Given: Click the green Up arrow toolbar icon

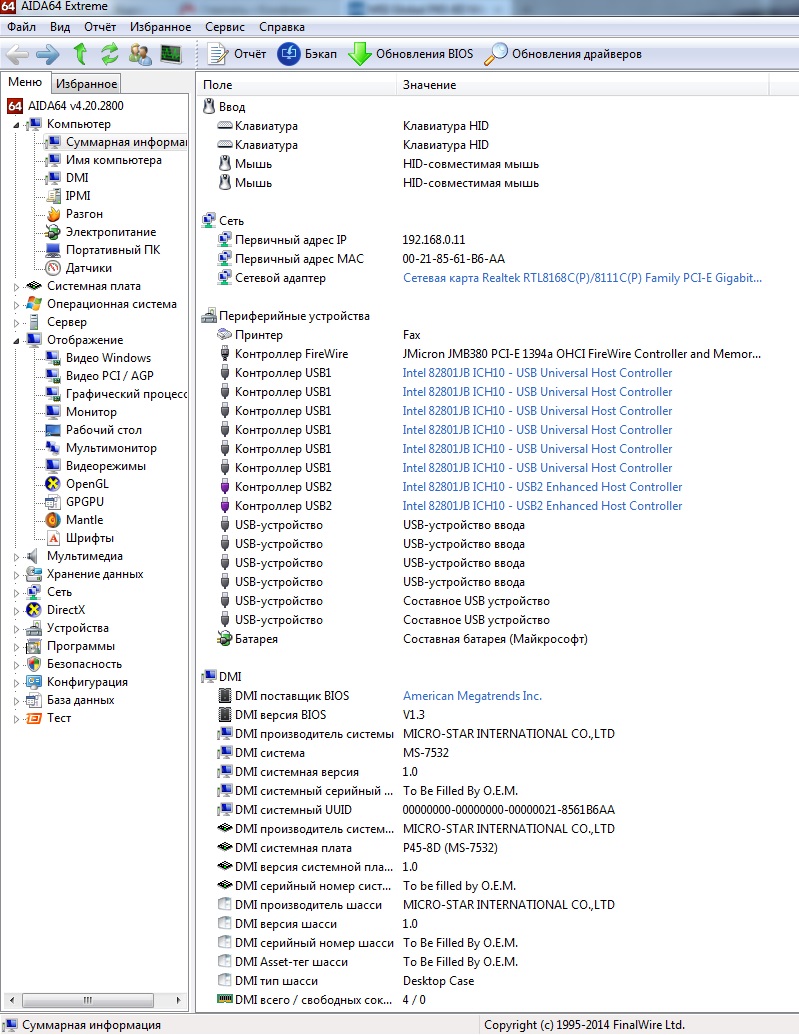Looking at the screenshot, I should coord(80,54).
